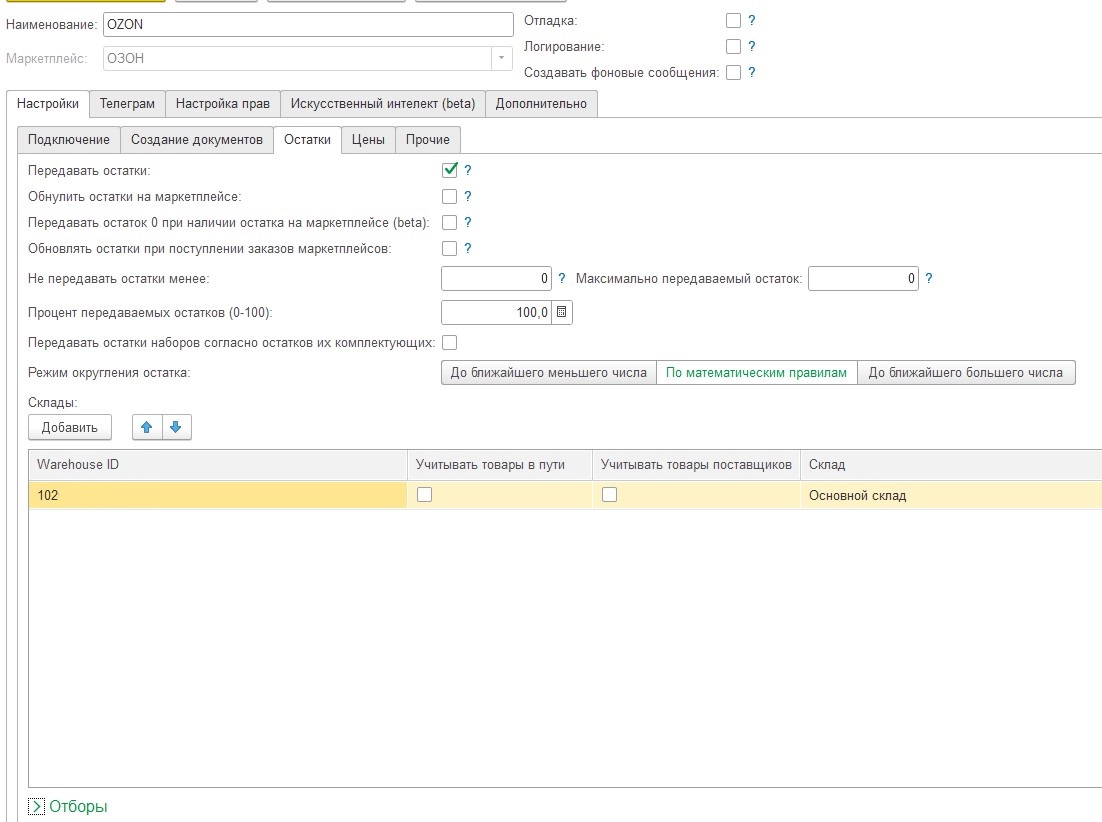Switch to the Дополнительно tab
The width and height of the screenshot is (1102, 822).
click(x=541, y=104)
